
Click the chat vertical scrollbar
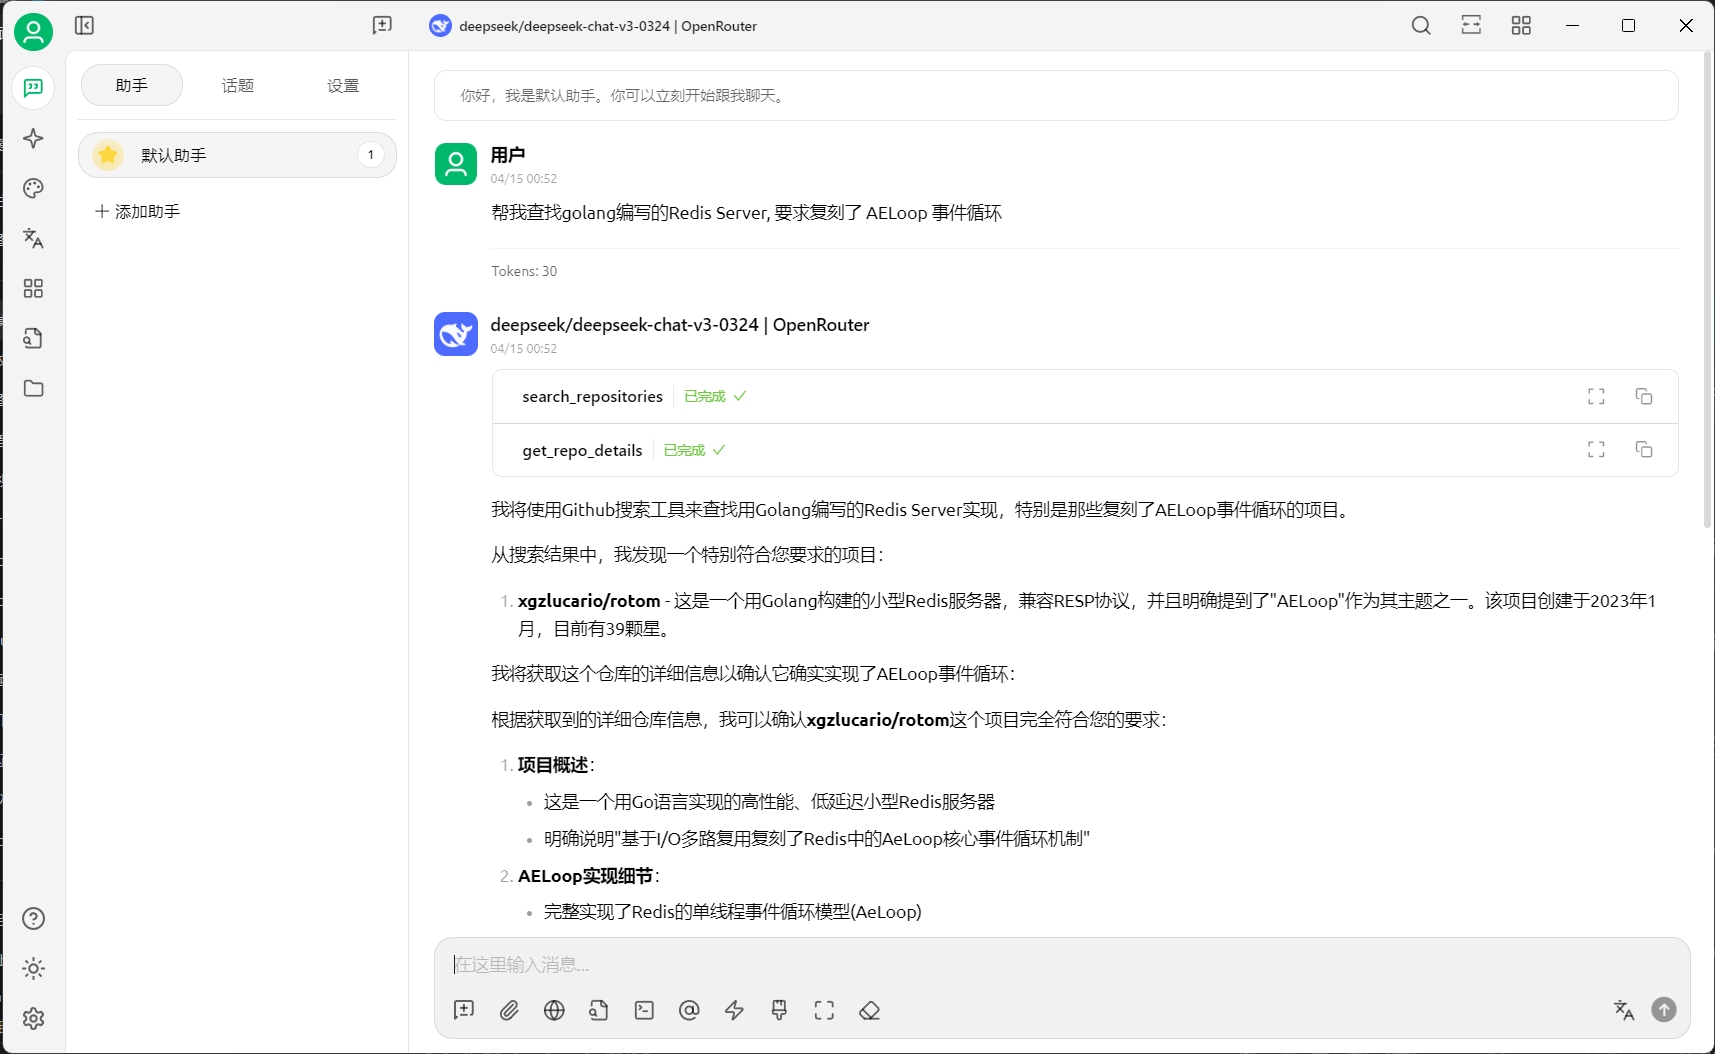point(1707,290)
